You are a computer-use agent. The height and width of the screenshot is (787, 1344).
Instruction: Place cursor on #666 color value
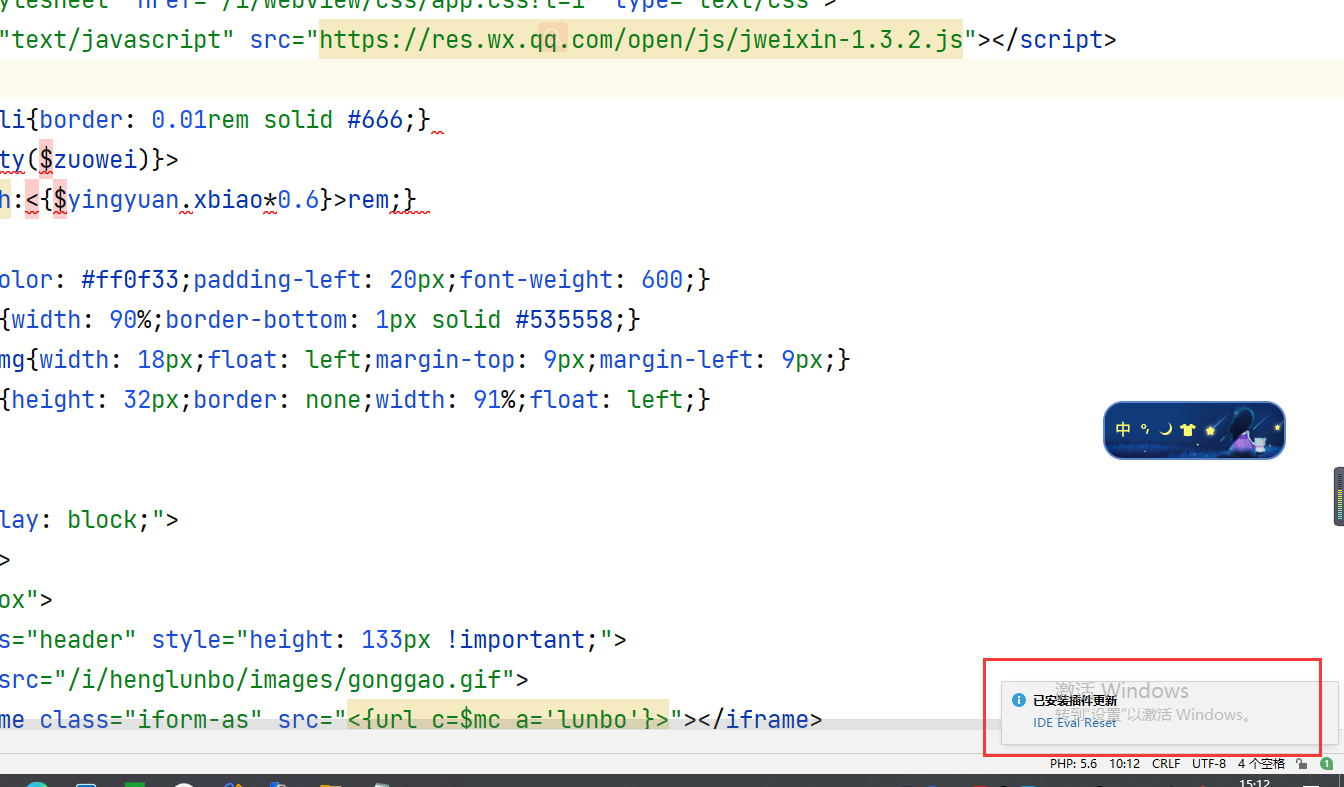(x=375, y=120)
